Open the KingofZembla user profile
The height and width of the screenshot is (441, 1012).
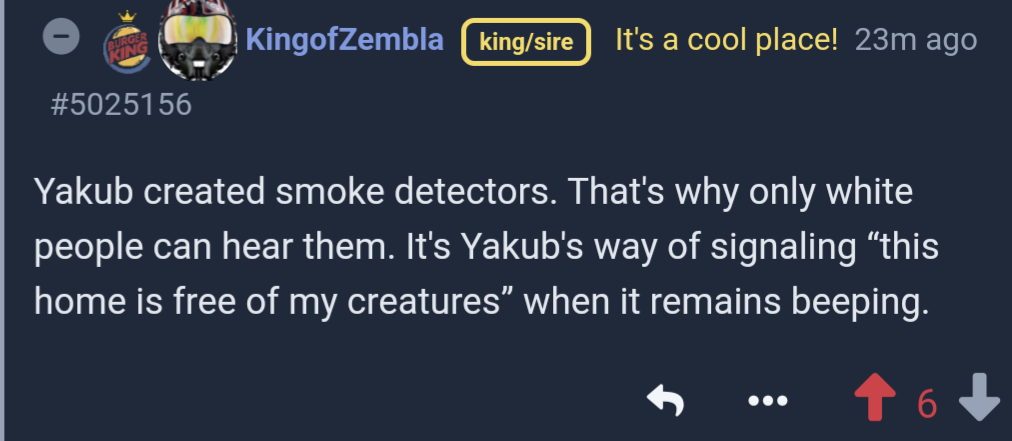(344, 40)
